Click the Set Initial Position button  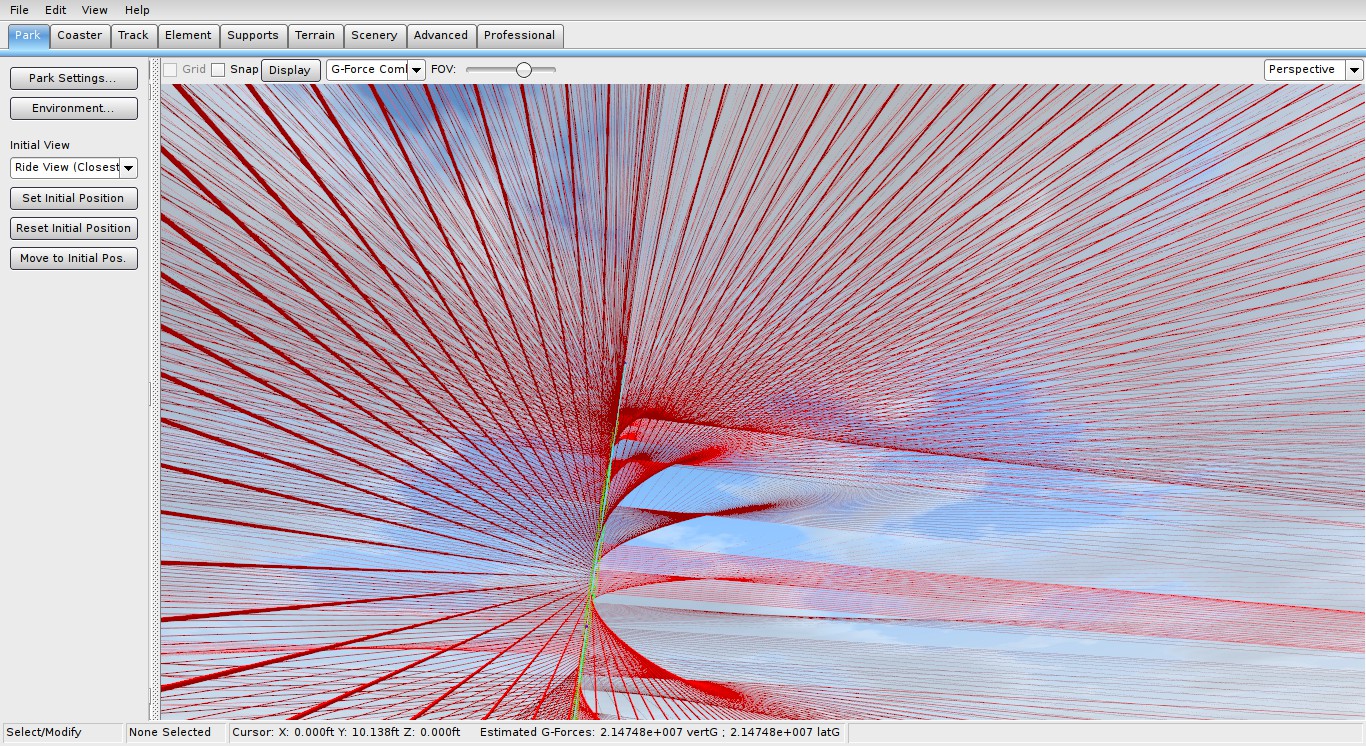pos(74,198)
